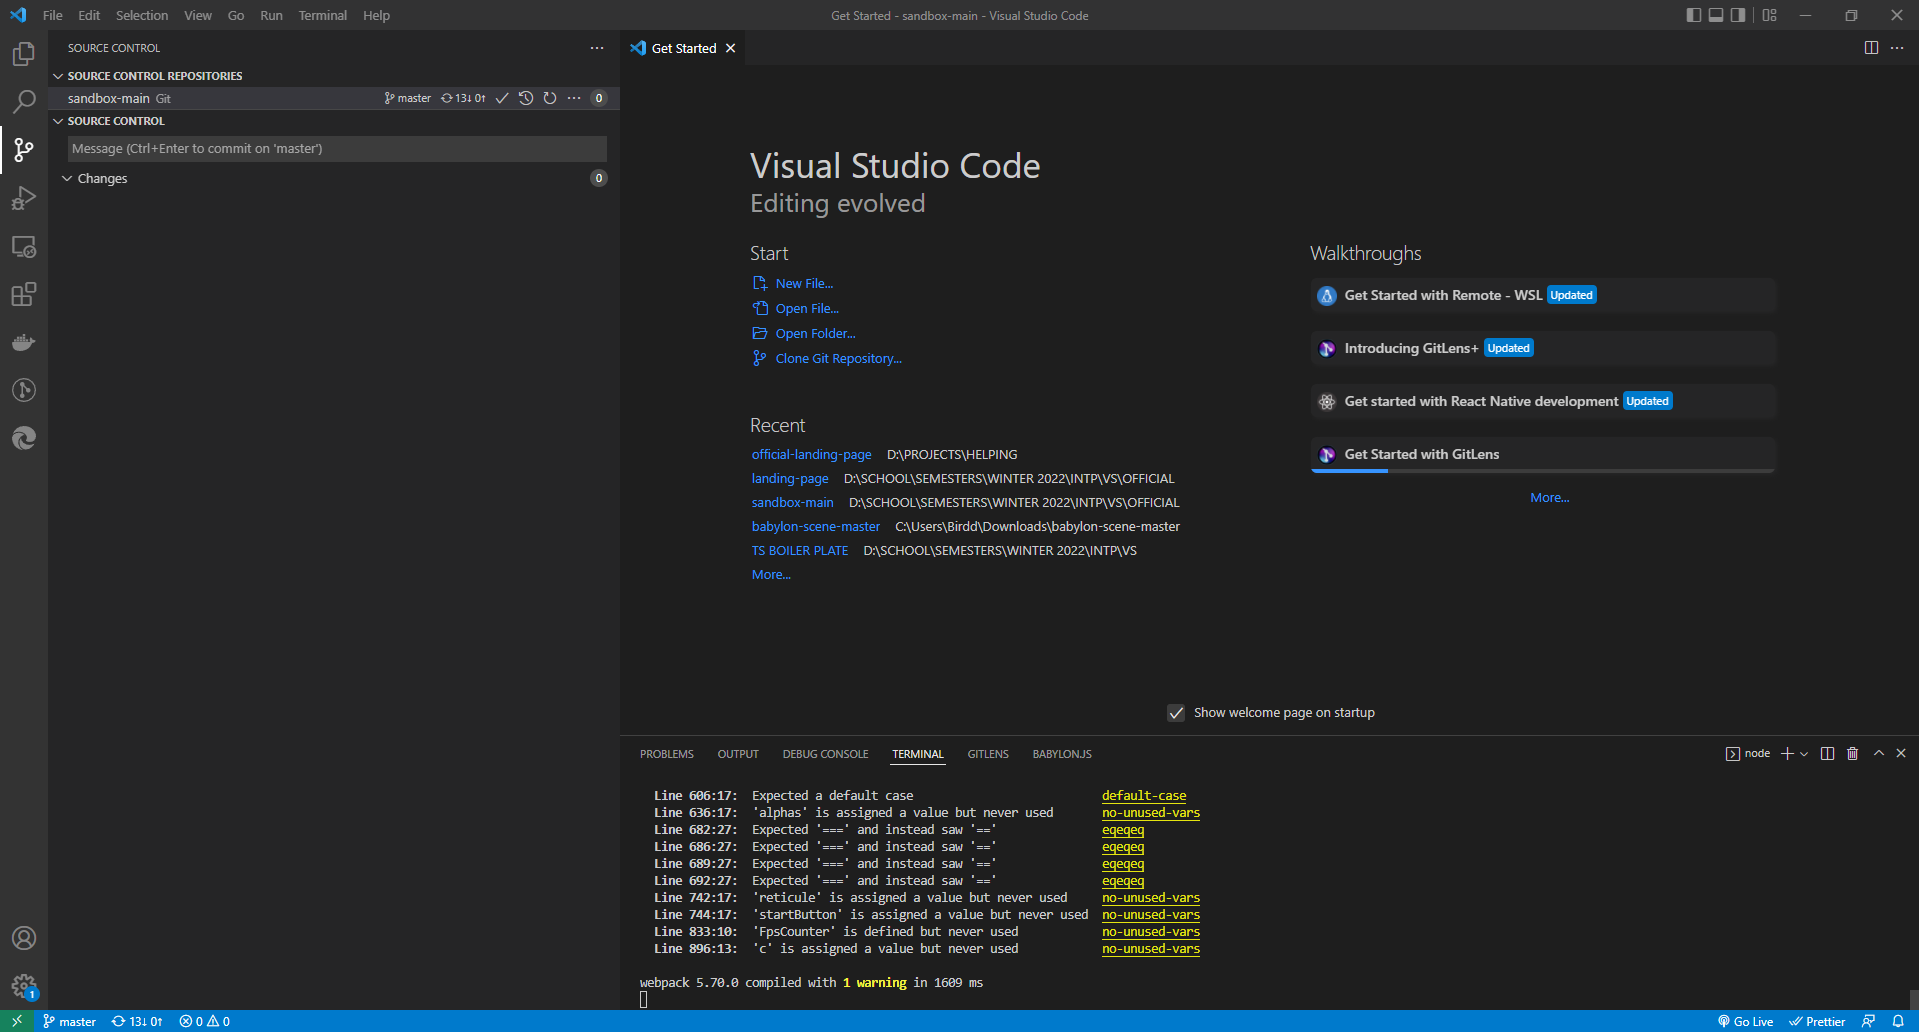Screen dimensions: 1919x1032
Task: Switch to the Output tab
Action: pos(738,754)
